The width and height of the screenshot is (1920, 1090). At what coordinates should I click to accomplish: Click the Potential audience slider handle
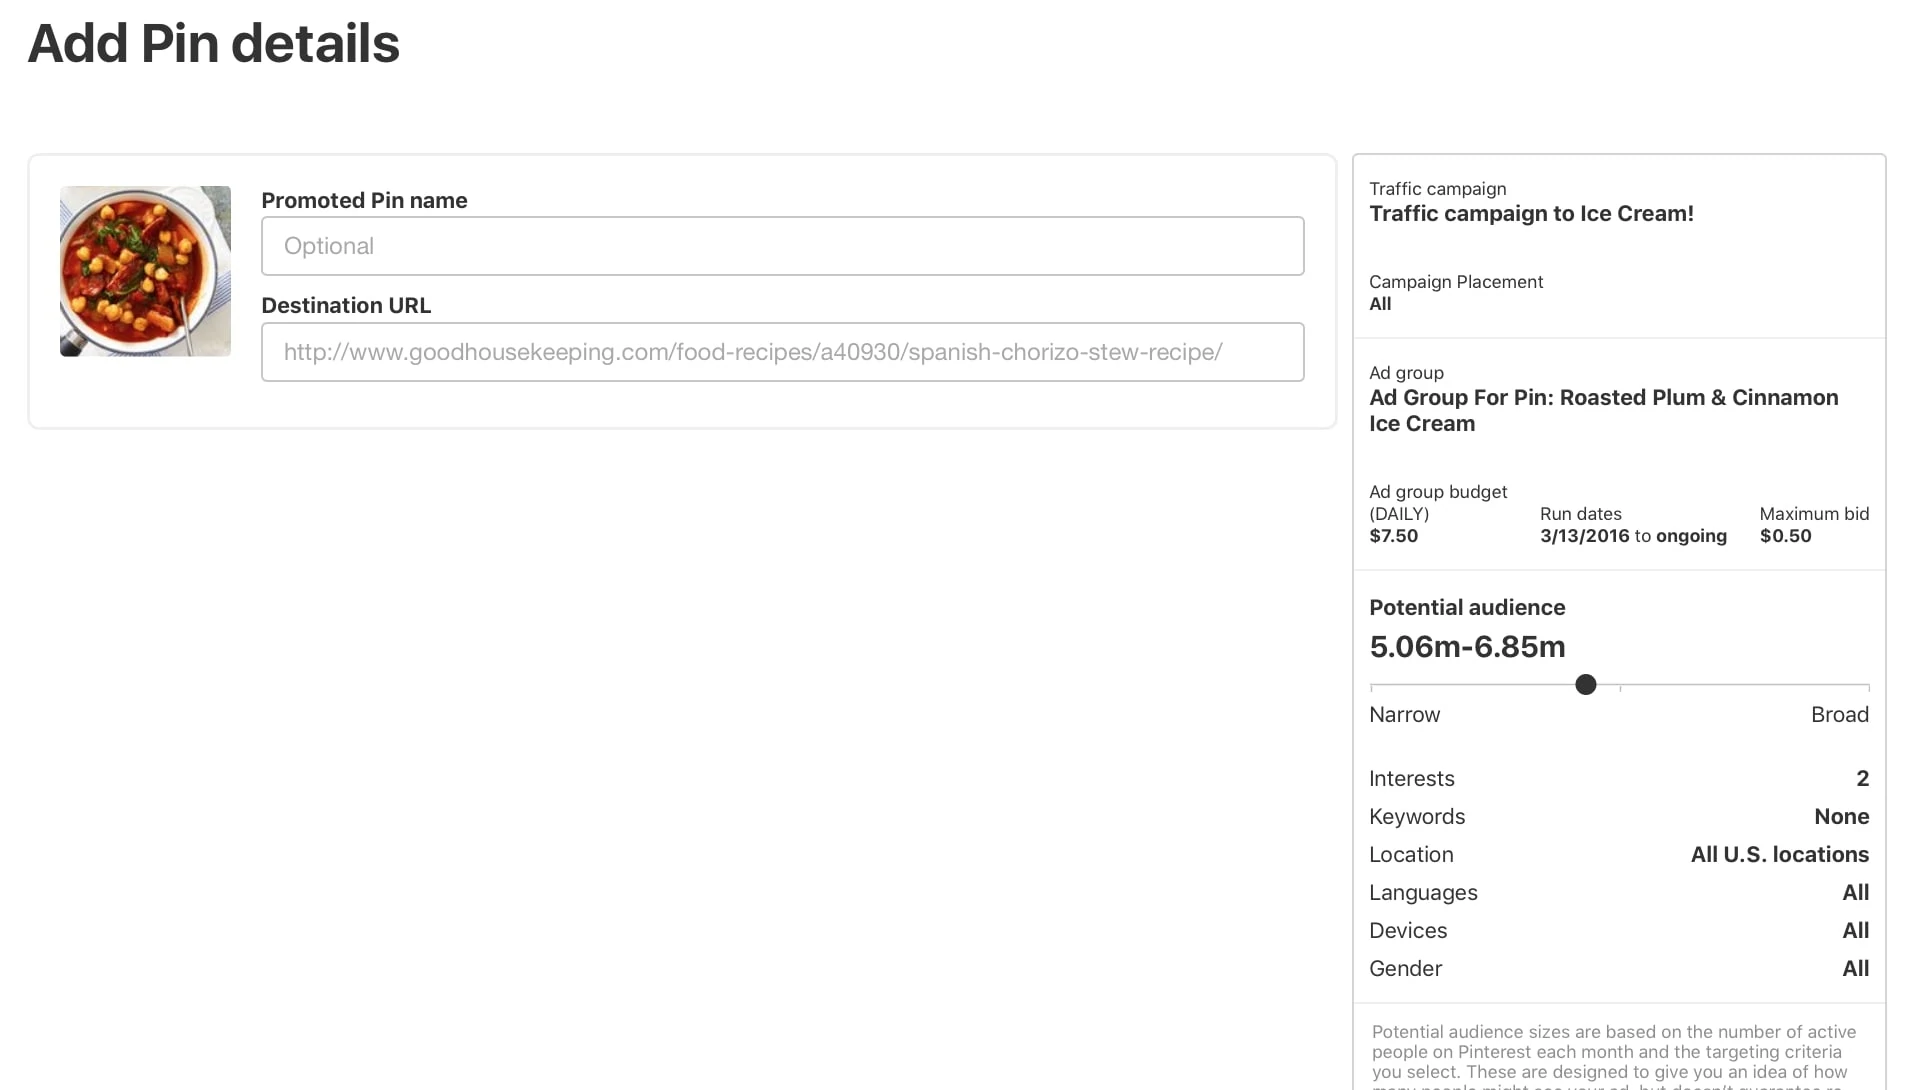[1585, 685]
